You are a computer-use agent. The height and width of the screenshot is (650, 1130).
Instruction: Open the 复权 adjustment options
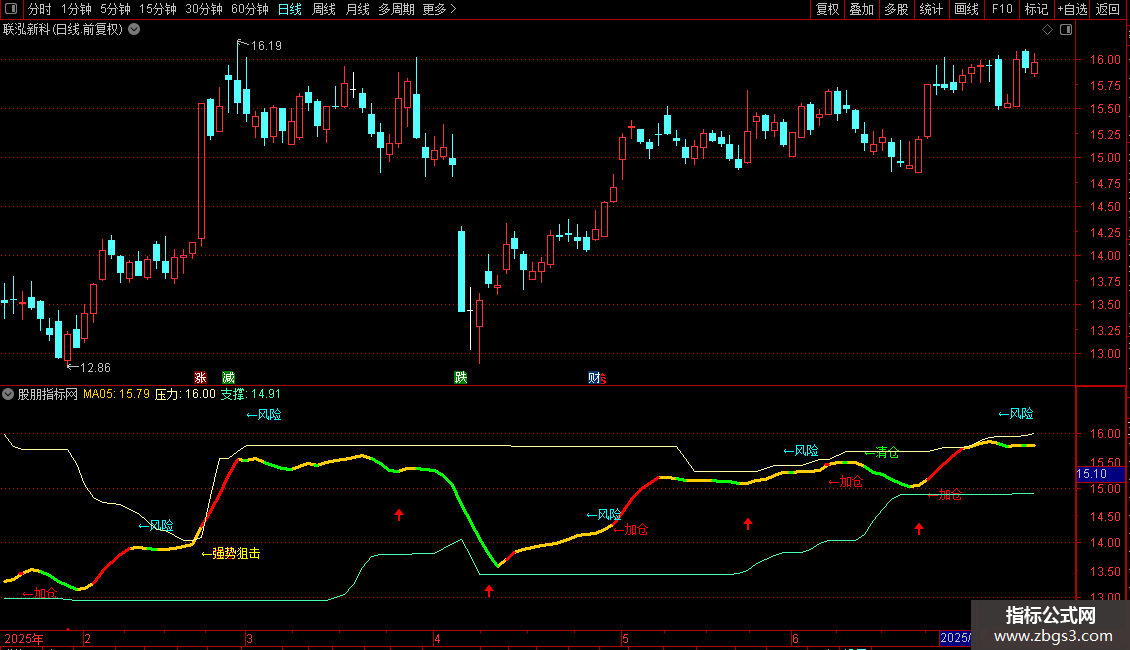(x=827, y=9)
